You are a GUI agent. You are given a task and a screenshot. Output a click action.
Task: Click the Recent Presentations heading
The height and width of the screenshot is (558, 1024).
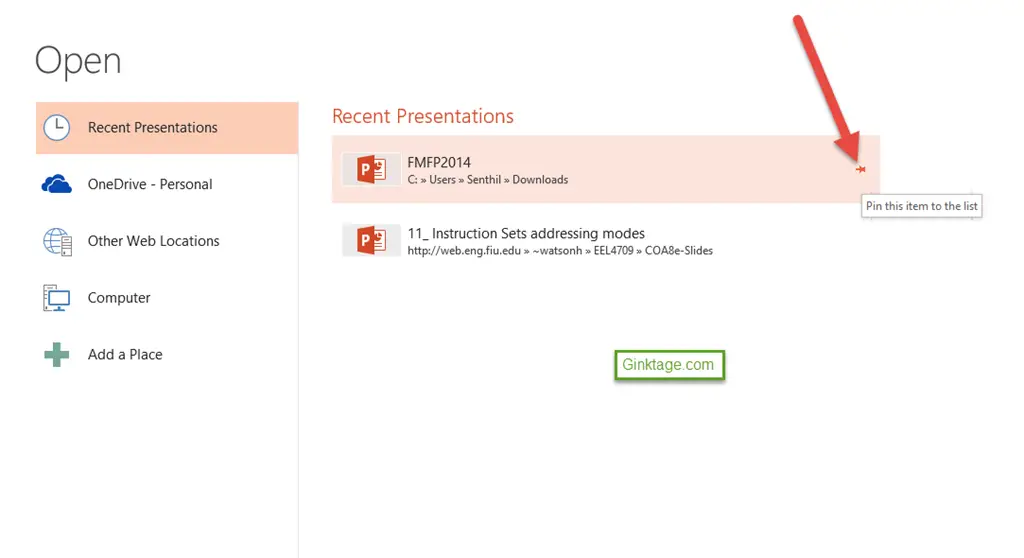[x=423, y=116]
